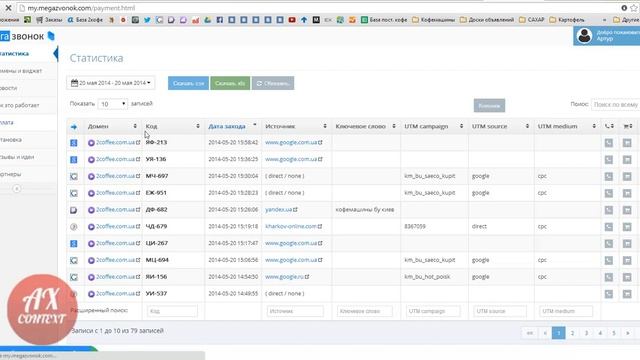This screenshot has width=640, height=360.
Task: Click cart order icon for row ЦИ-267
Action: 627,244
